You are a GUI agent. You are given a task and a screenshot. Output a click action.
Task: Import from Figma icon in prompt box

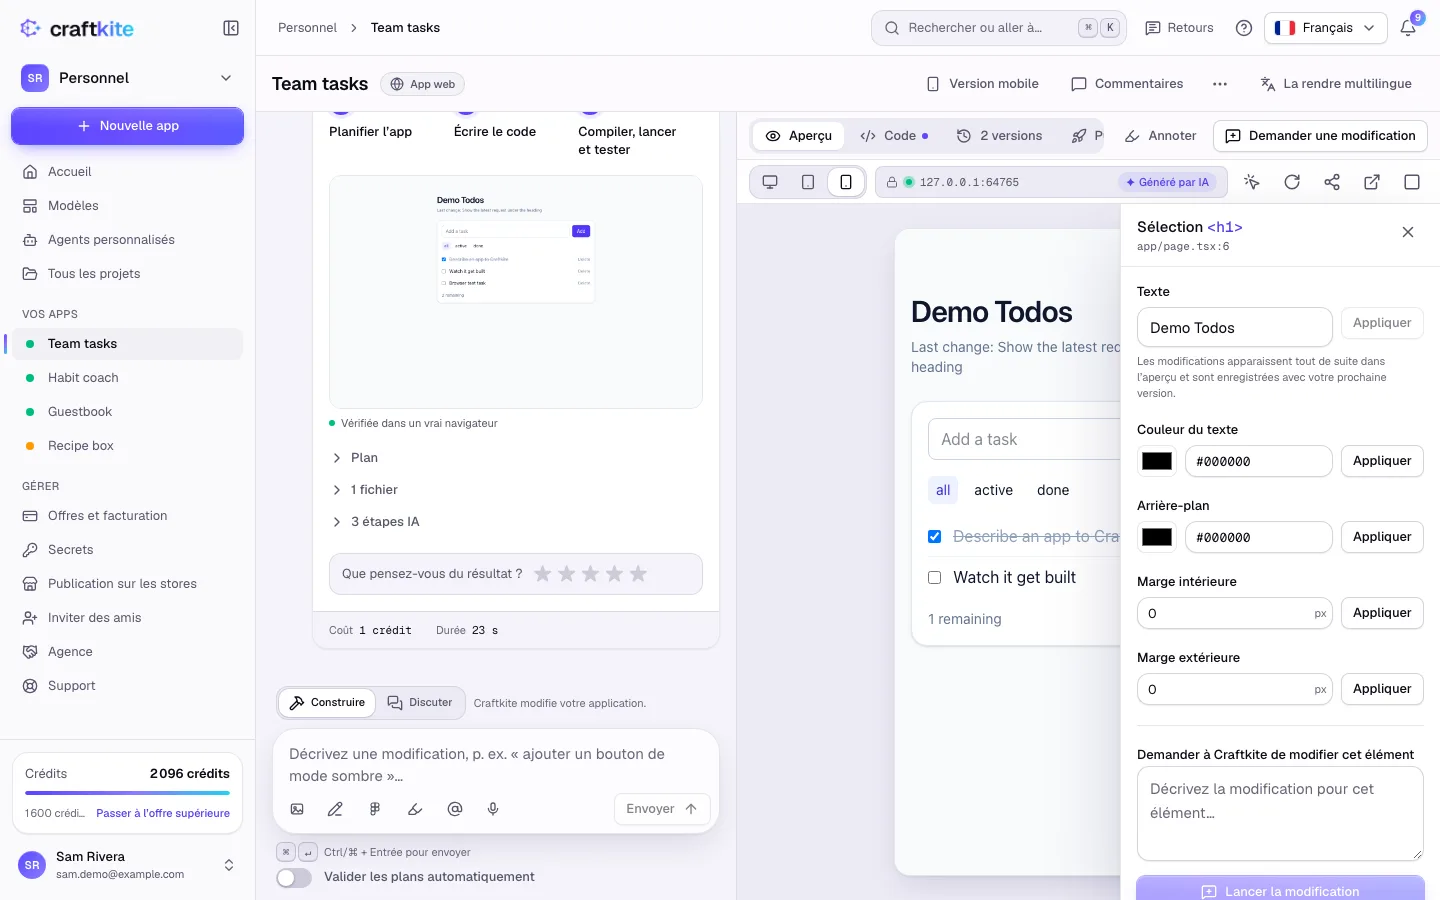tap(375, 809)
